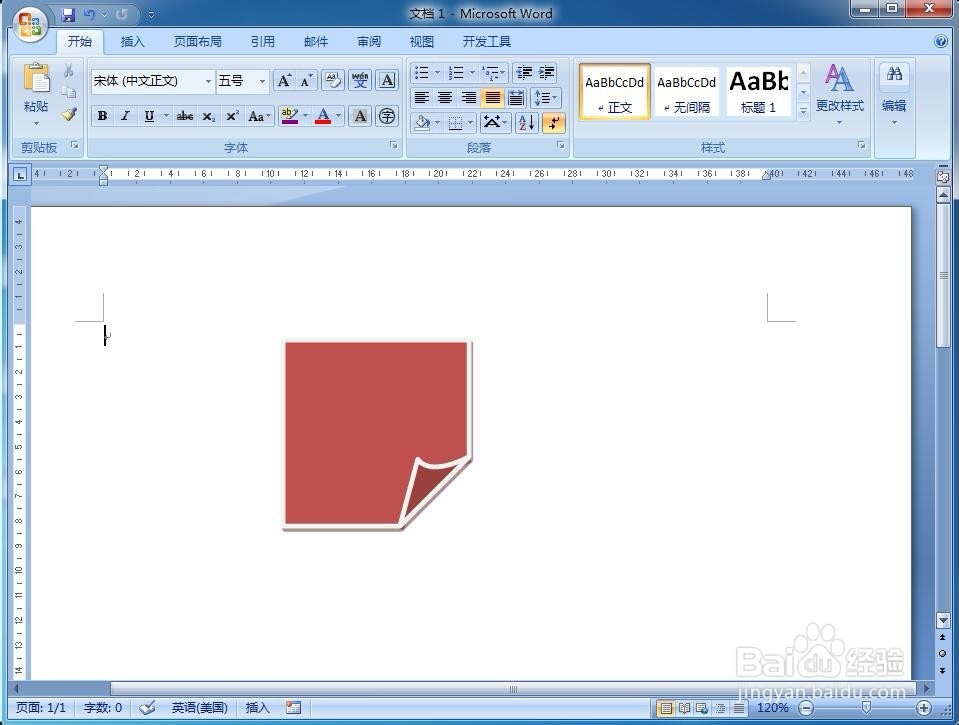Open font name dropdown 宋体
This screenshot has width=959, height=725.
coord(208,81)
